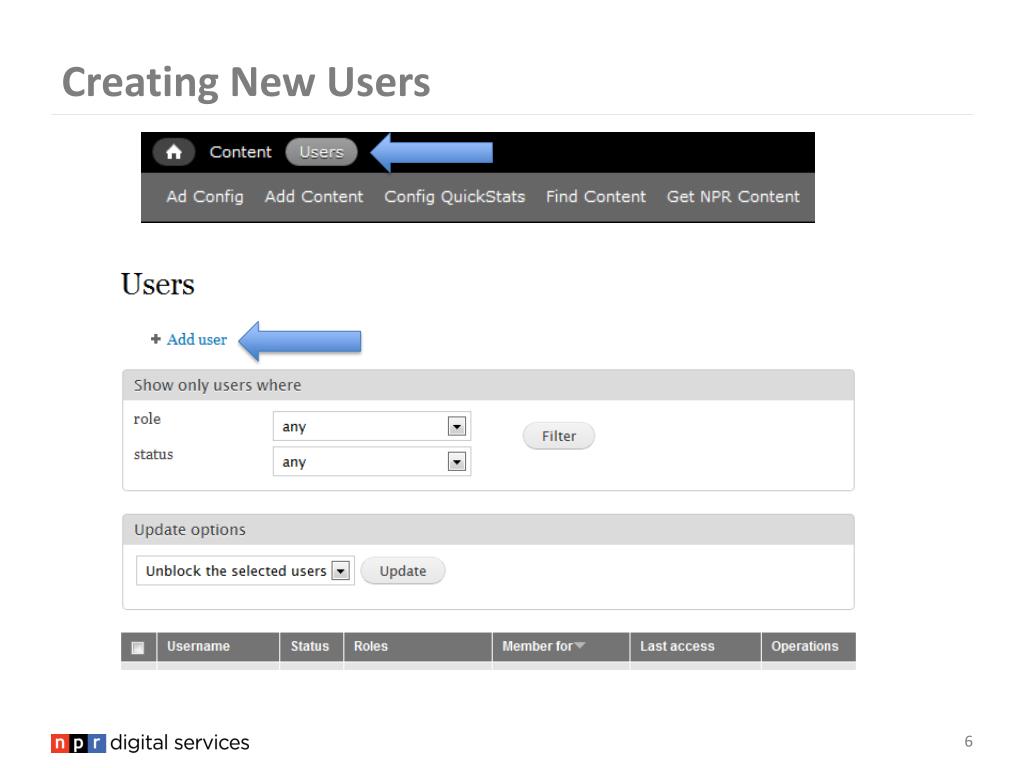Click the Users page heading
1024x768 pixels.
[x=158, y=284]
